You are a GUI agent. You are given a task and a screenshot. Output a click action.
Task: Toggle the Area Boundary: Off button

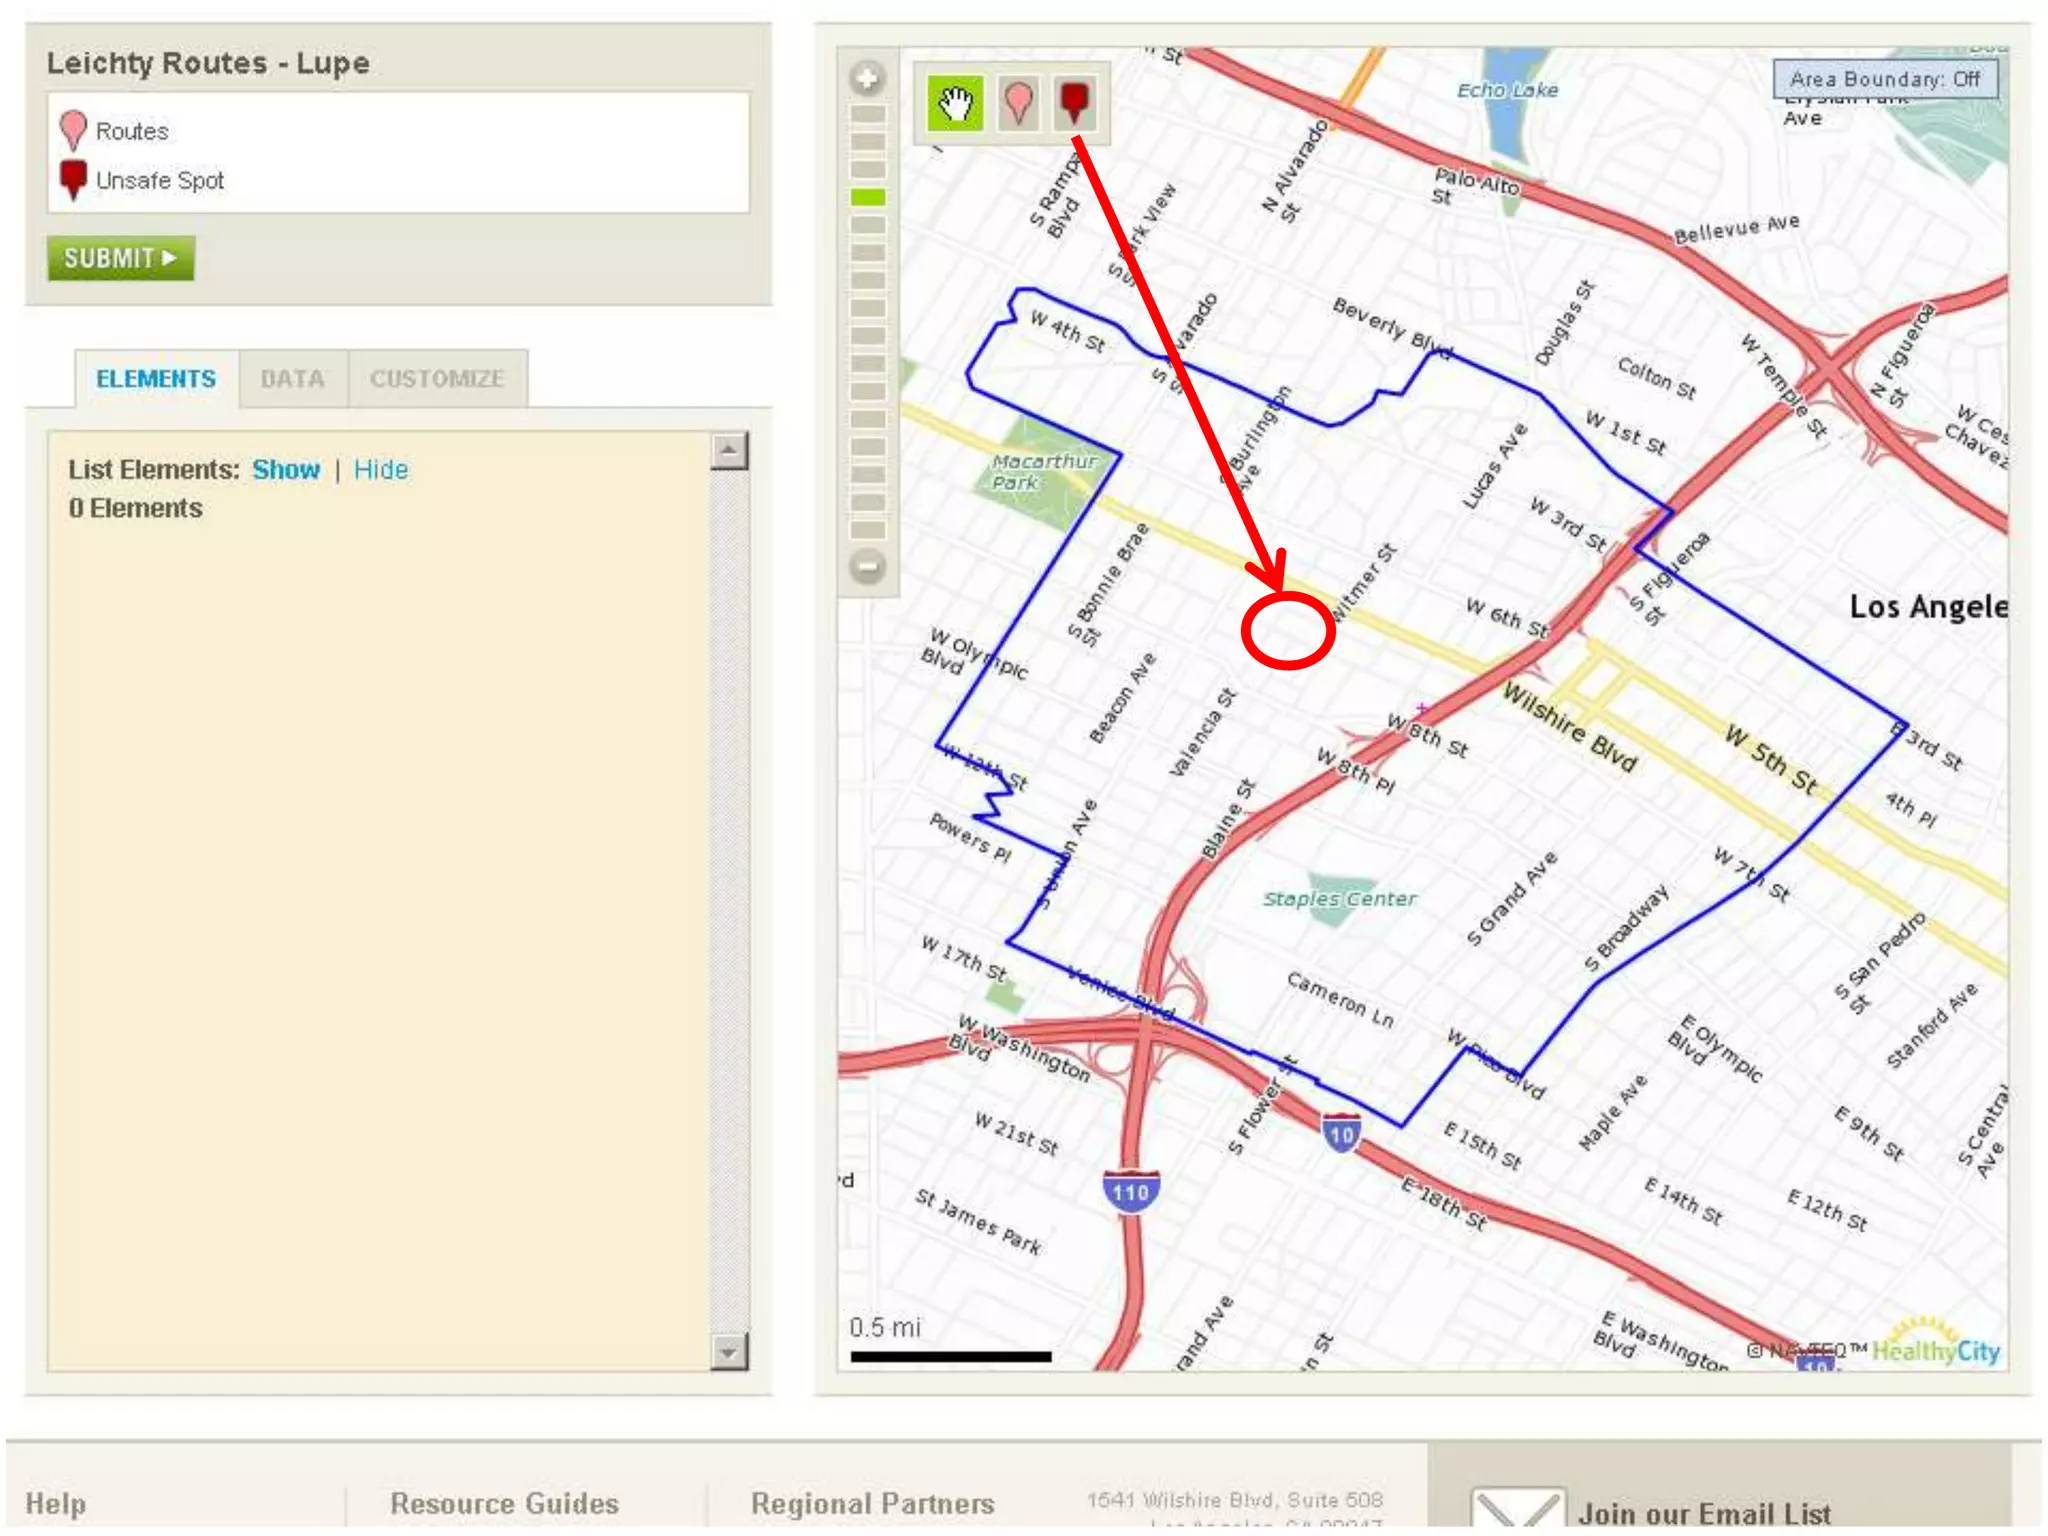[1884, 79]
